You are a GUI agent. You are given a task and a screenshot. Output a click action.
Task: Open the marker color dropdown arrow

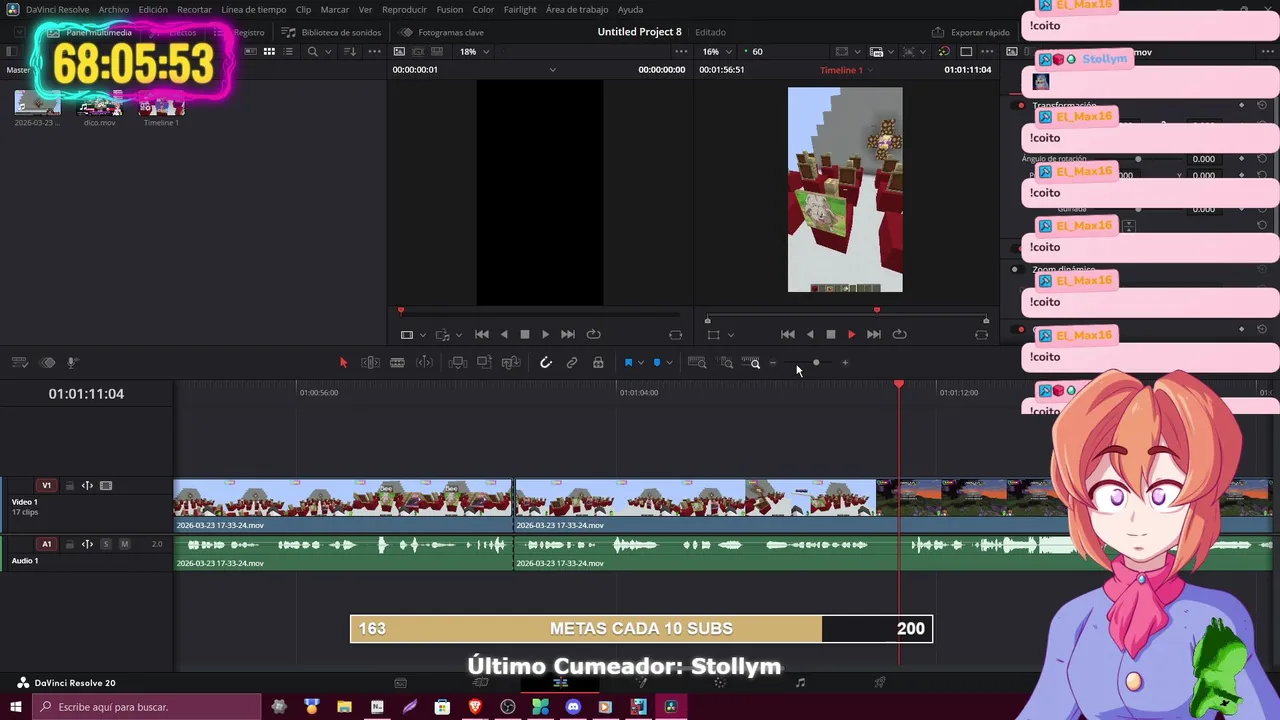point(669,363)
